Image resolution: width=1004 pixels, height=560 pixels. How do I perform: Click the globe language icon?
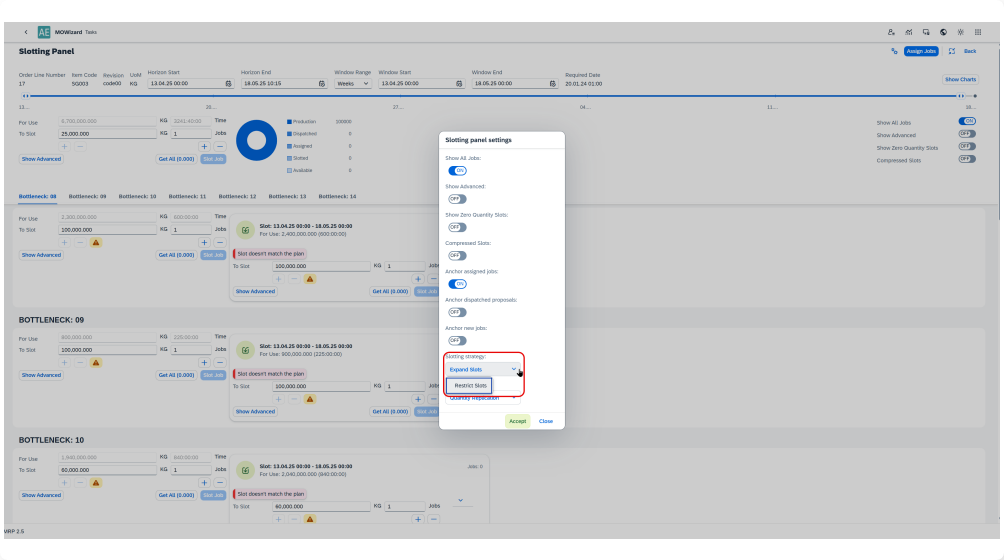point(943,32)
